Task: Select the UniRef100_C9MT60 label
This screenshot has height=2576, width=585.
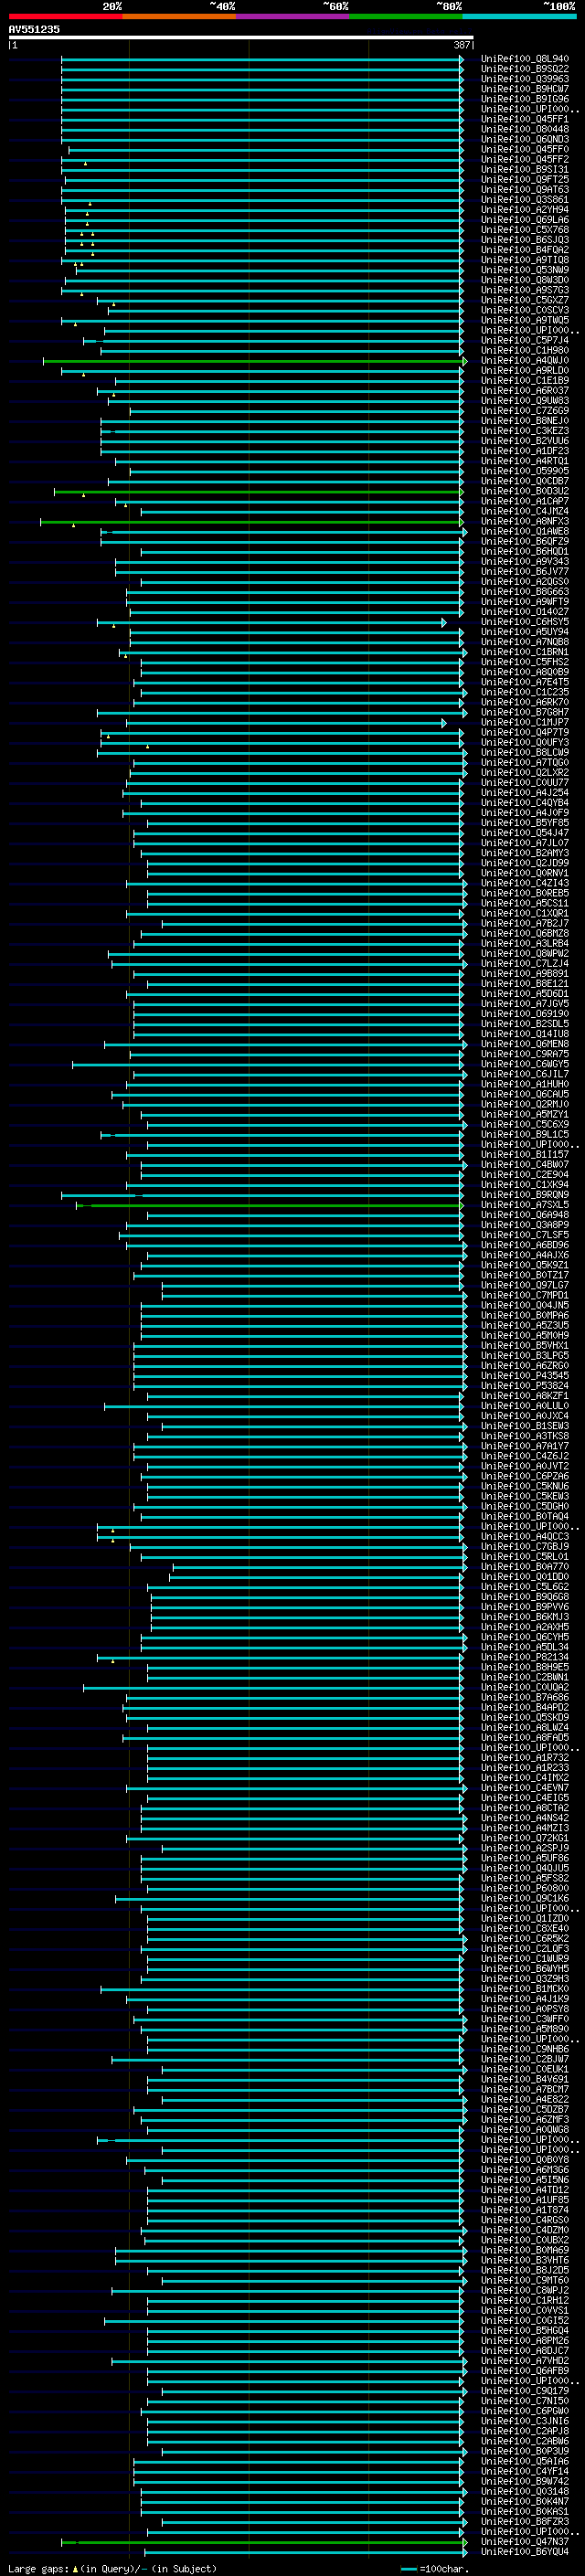Action: coord(525,2281)
